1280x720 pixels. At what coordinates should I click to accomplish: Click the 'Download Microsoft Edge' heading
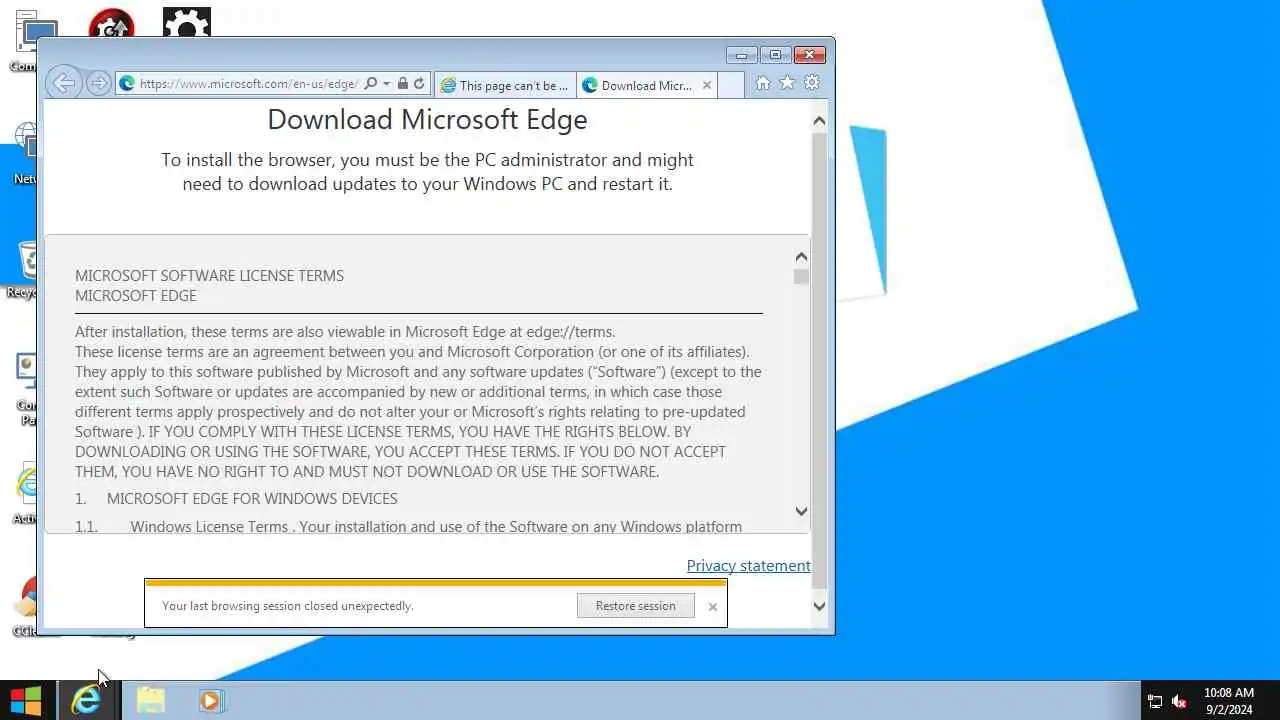(x=427, y=119)
